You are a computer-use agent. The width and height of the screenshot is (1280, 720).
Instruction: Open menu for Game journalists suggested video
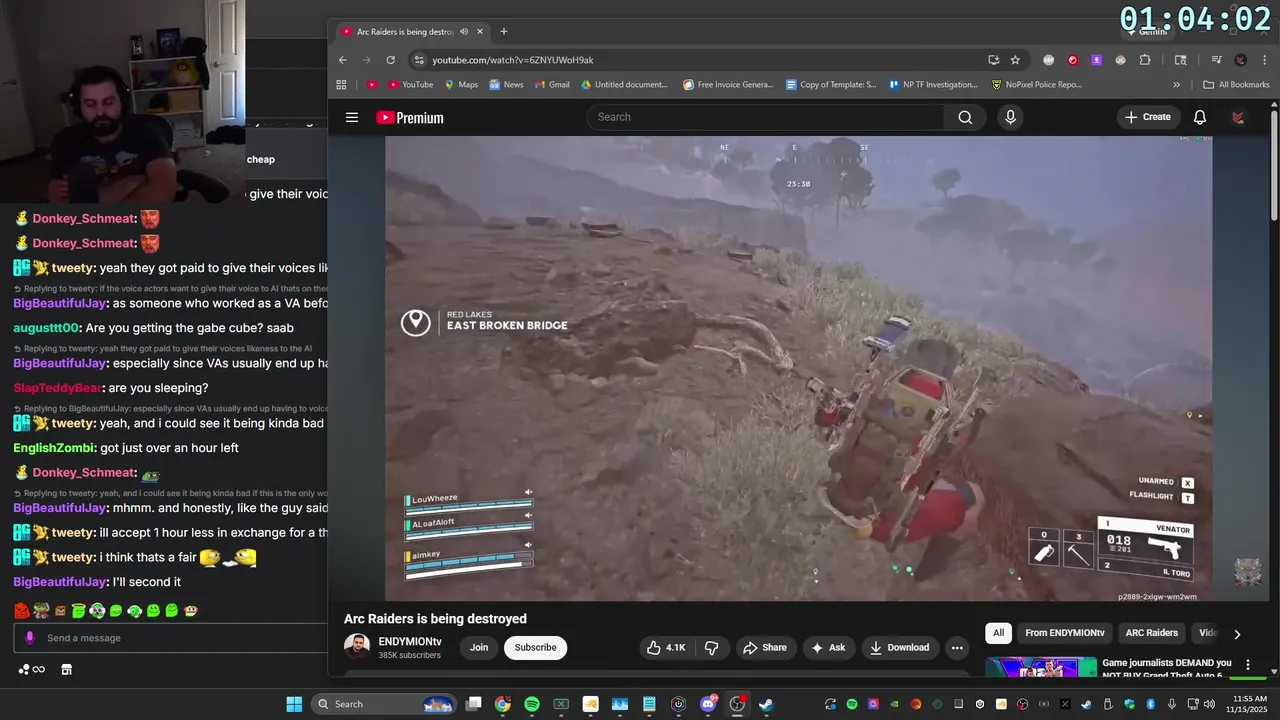pos(1247,664)
